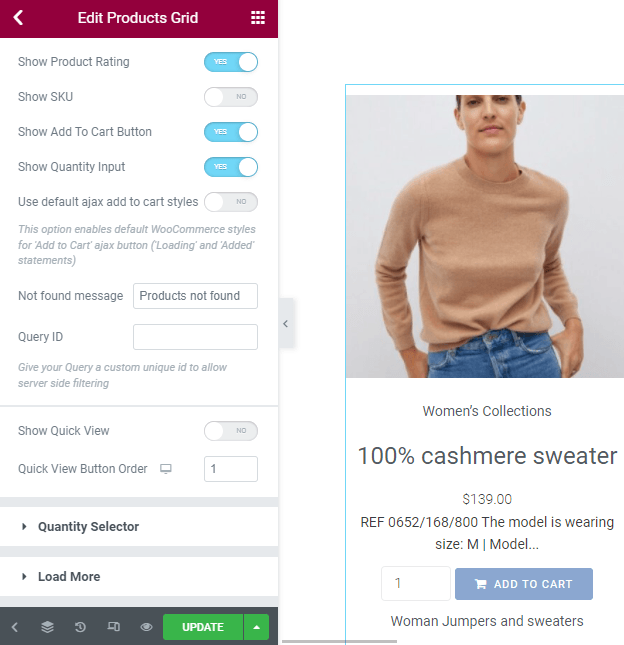The image size is (624, 645).
Task: Go back using header arrow icon
Action: [x=18, y=18]
